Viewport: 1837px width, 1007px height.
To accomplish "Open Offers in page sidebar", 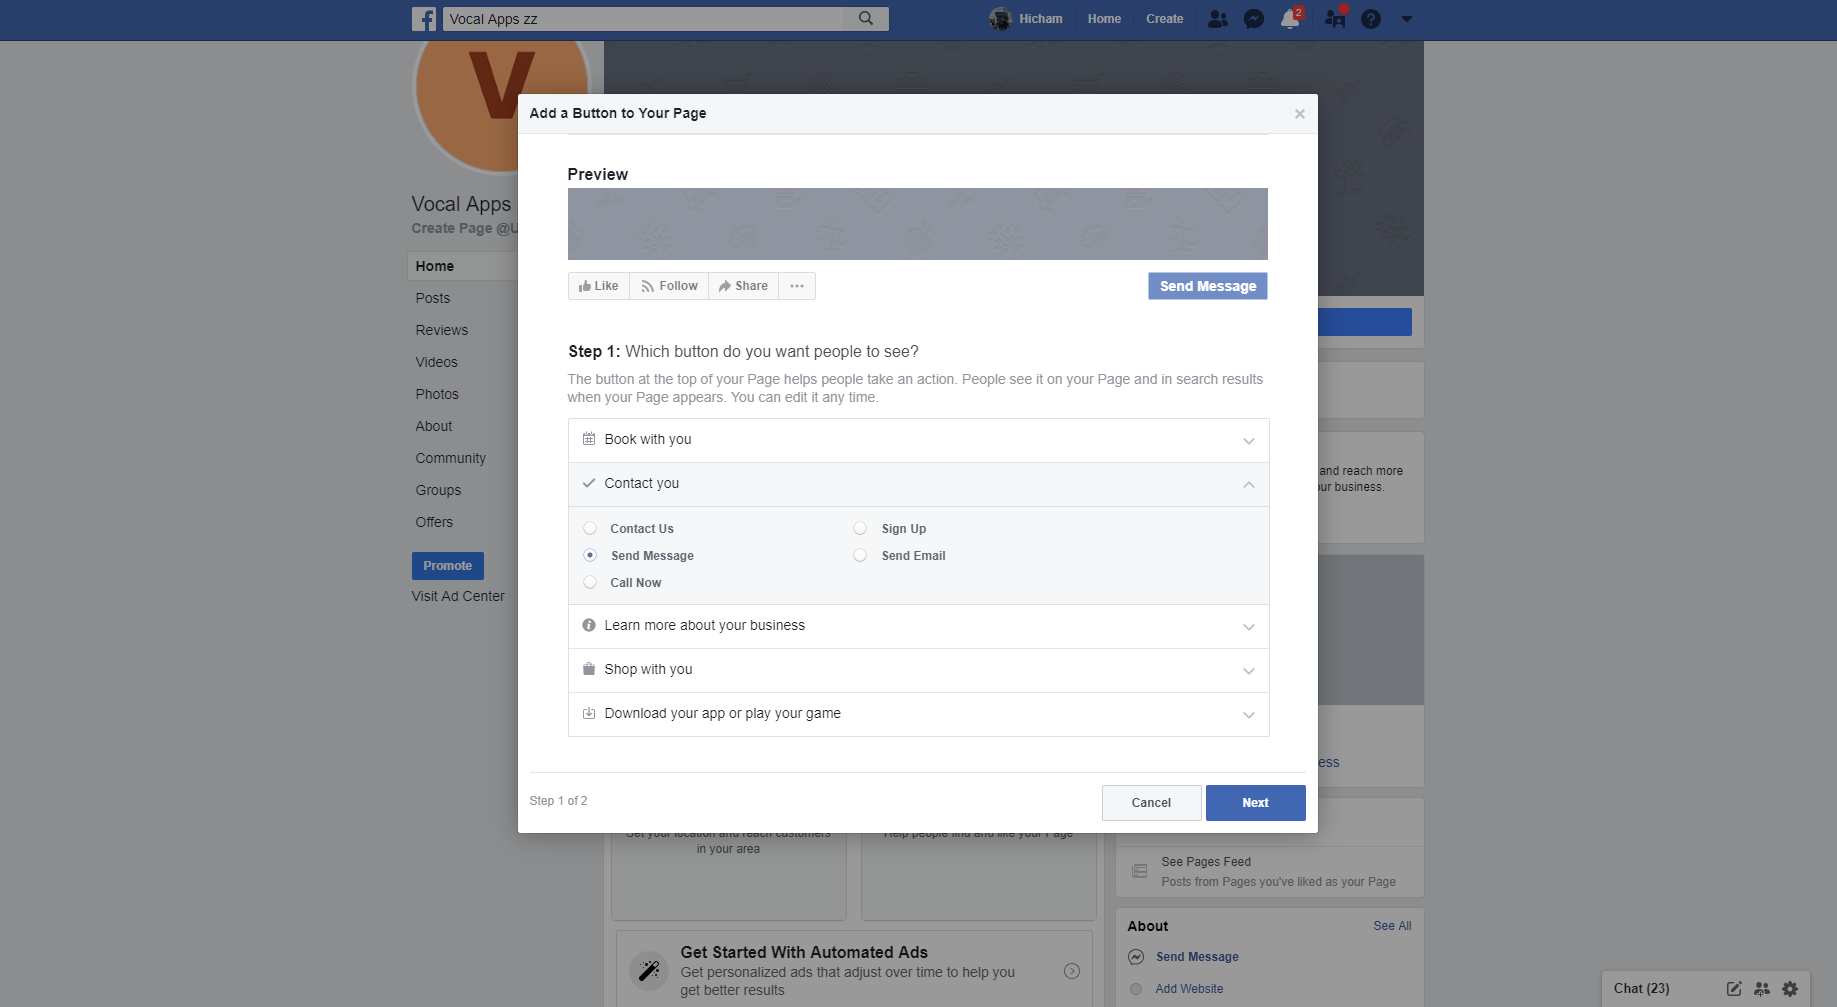I will (434, 522).
